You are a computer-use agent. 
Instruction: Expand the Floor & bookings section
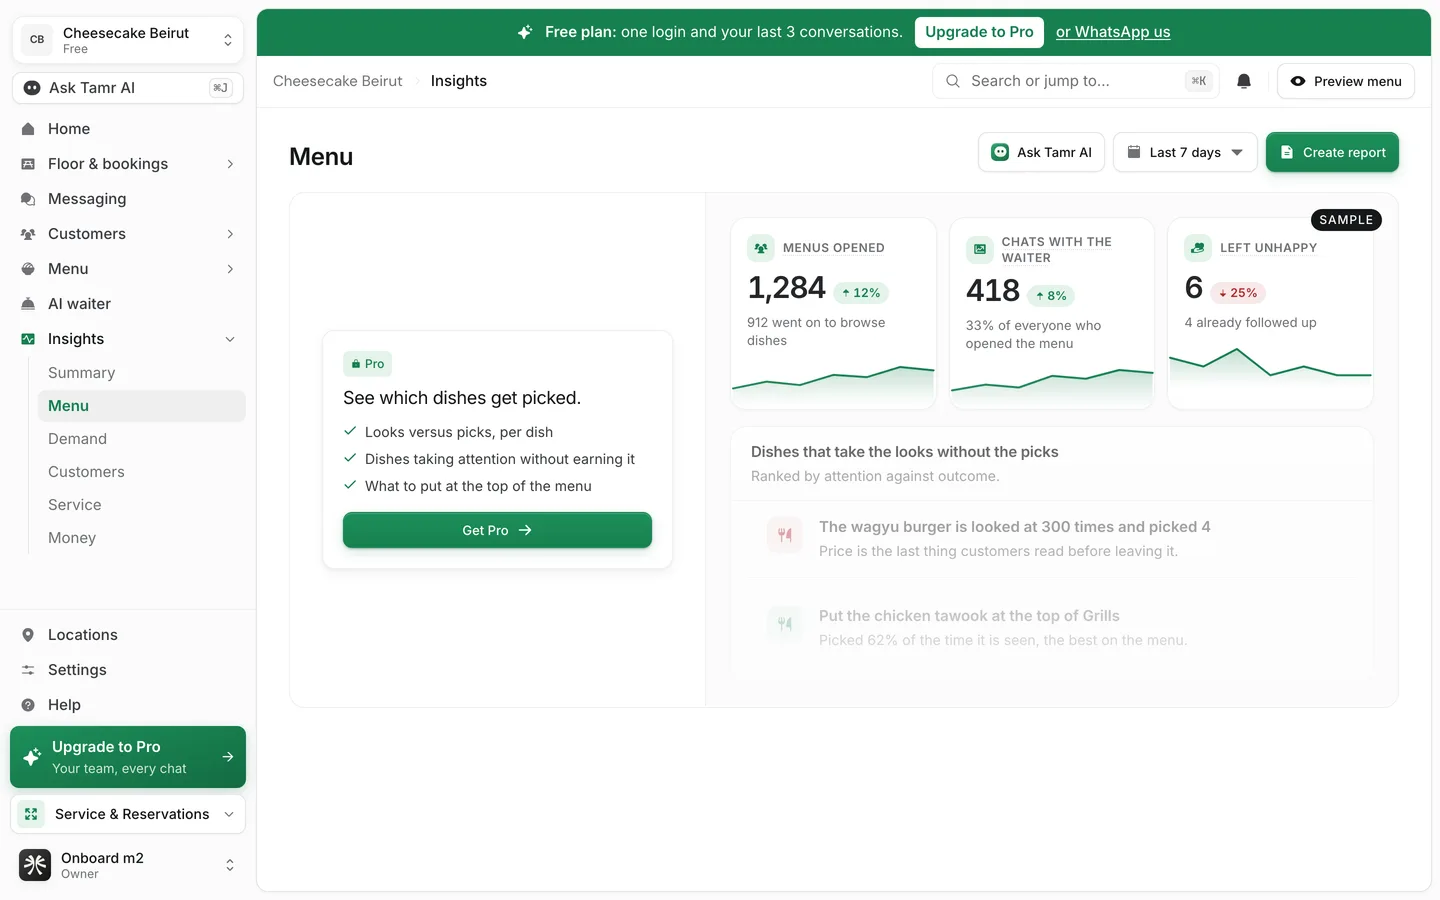tap(230, 164)
